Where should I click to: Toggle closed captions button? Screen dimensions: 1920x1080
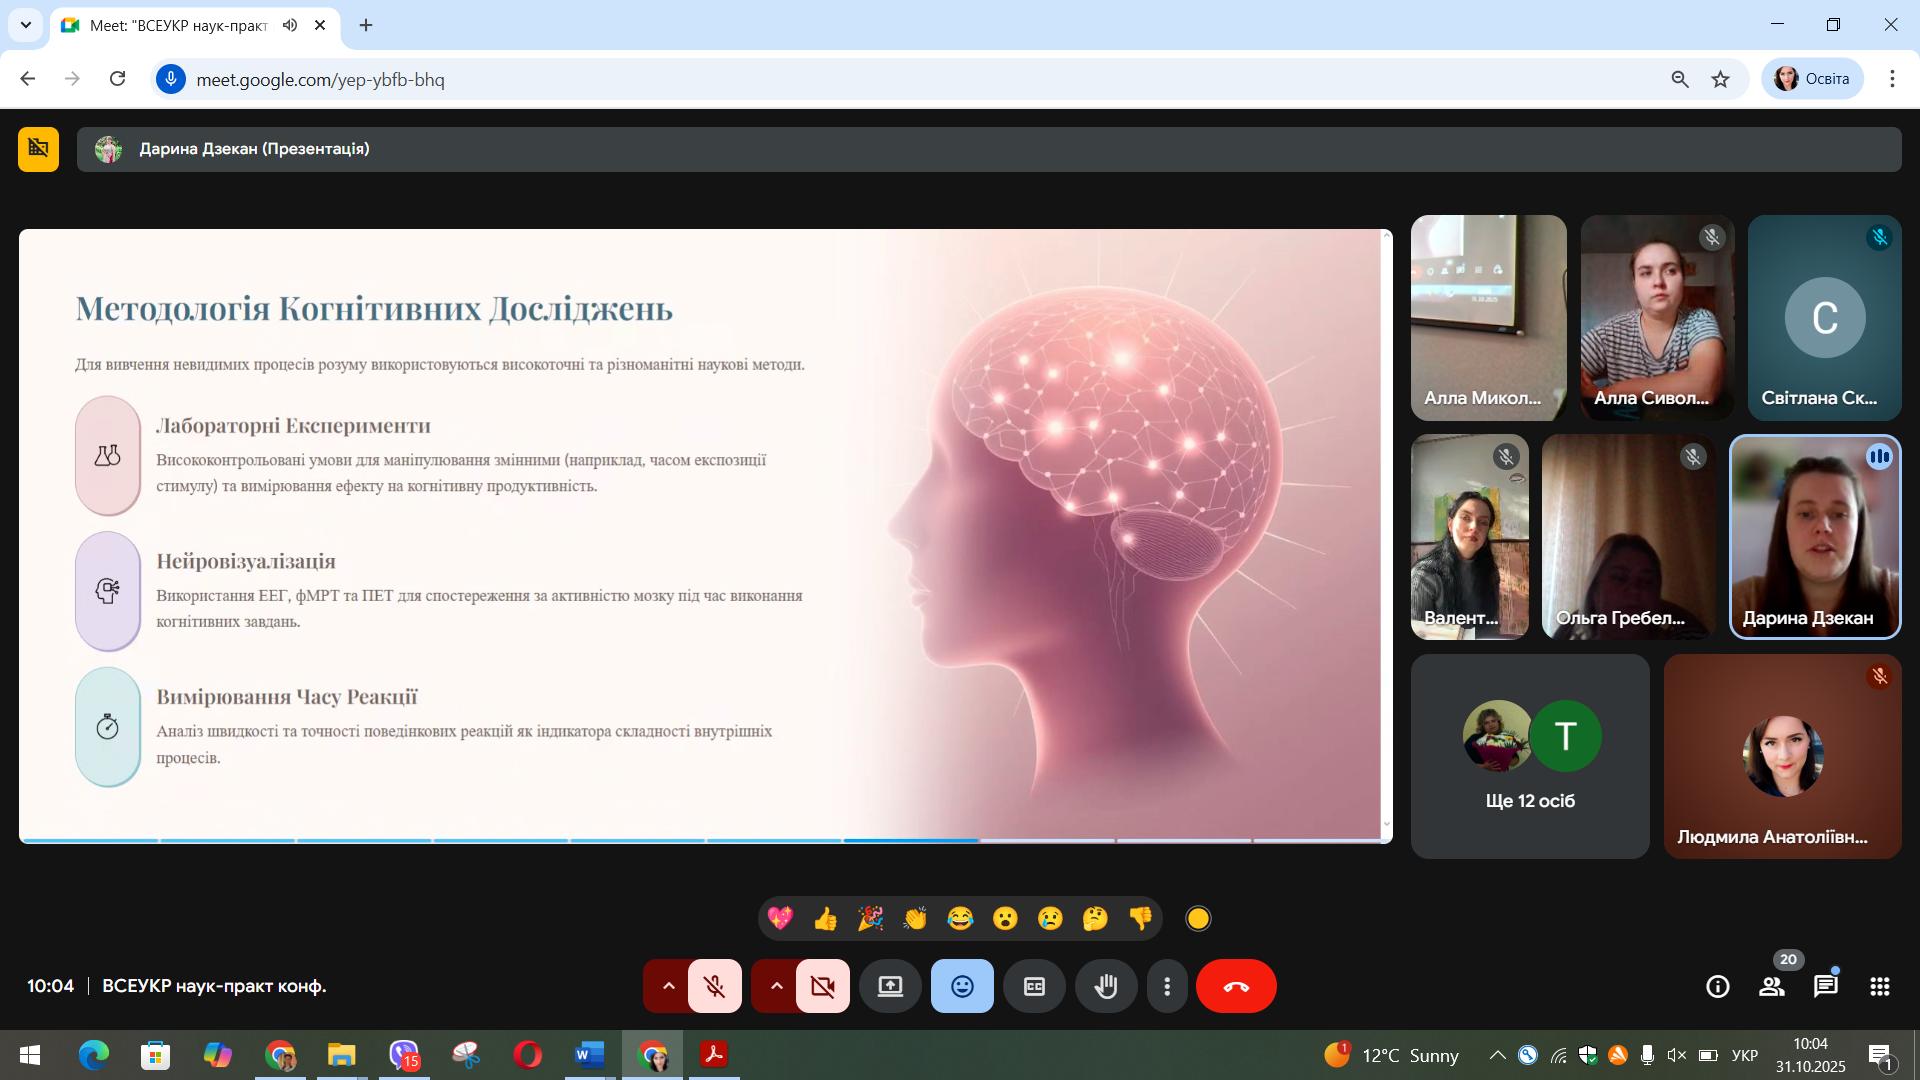point(1034,986)
